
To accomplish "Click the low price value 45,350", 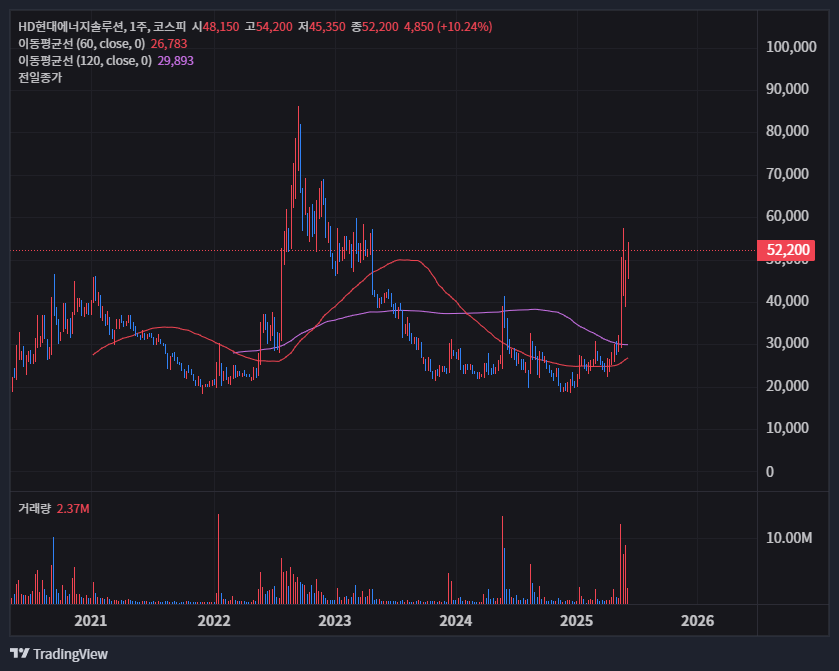I will coord(327,27).
